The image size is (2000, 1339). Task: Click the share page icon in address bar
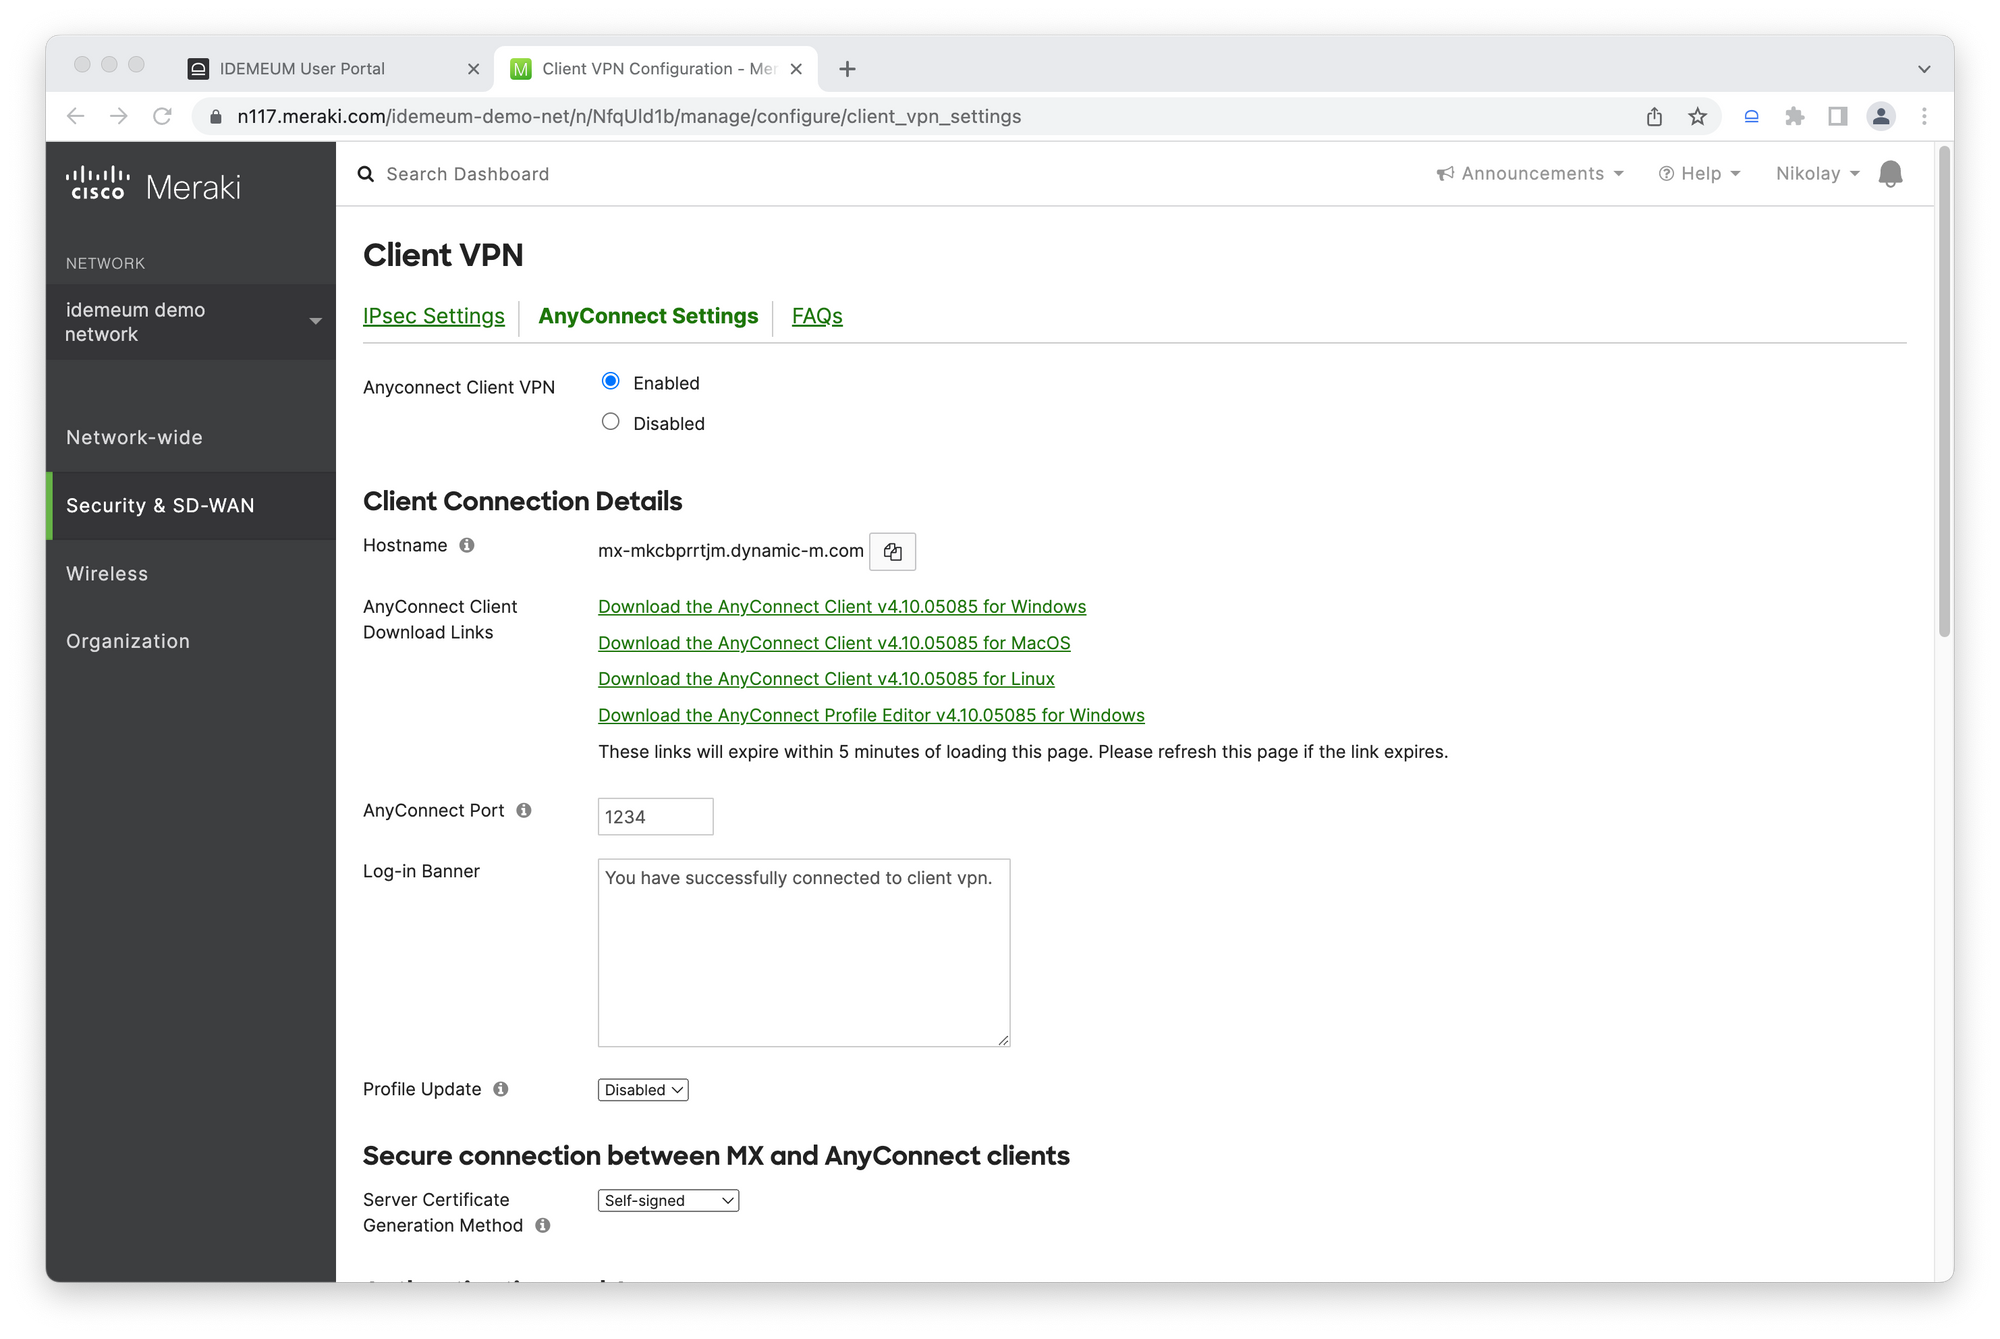click(1654, 116)
